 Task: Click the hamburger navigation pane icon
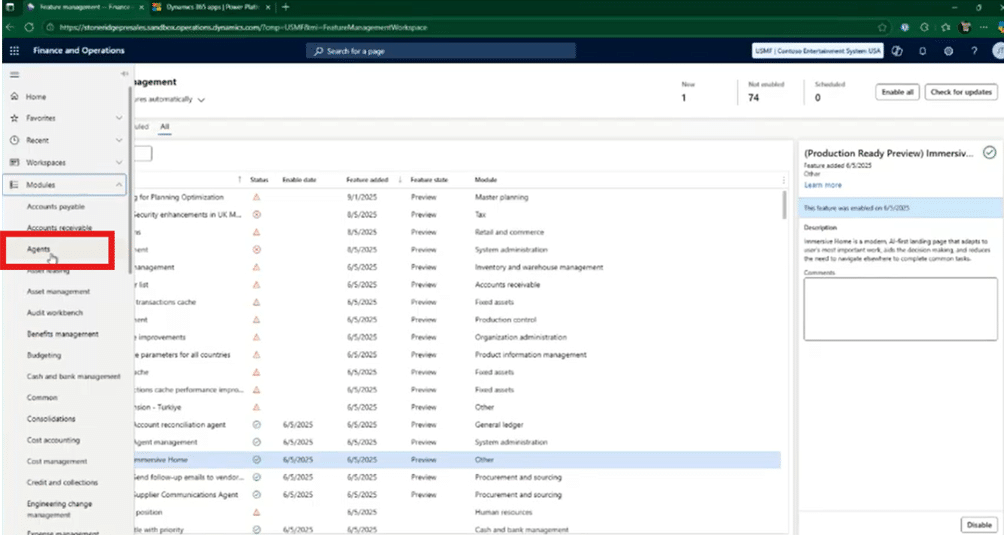14,74
